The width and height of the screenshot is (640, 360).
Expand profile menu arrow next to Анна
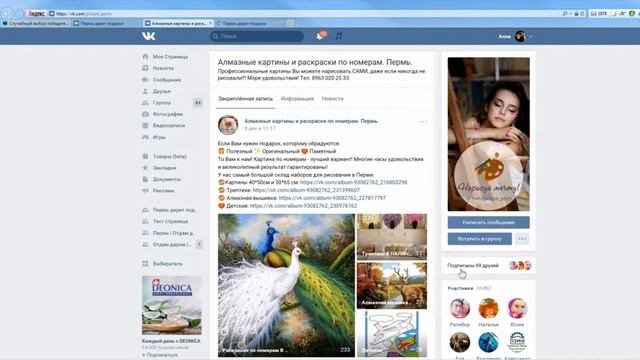(530, 36)
